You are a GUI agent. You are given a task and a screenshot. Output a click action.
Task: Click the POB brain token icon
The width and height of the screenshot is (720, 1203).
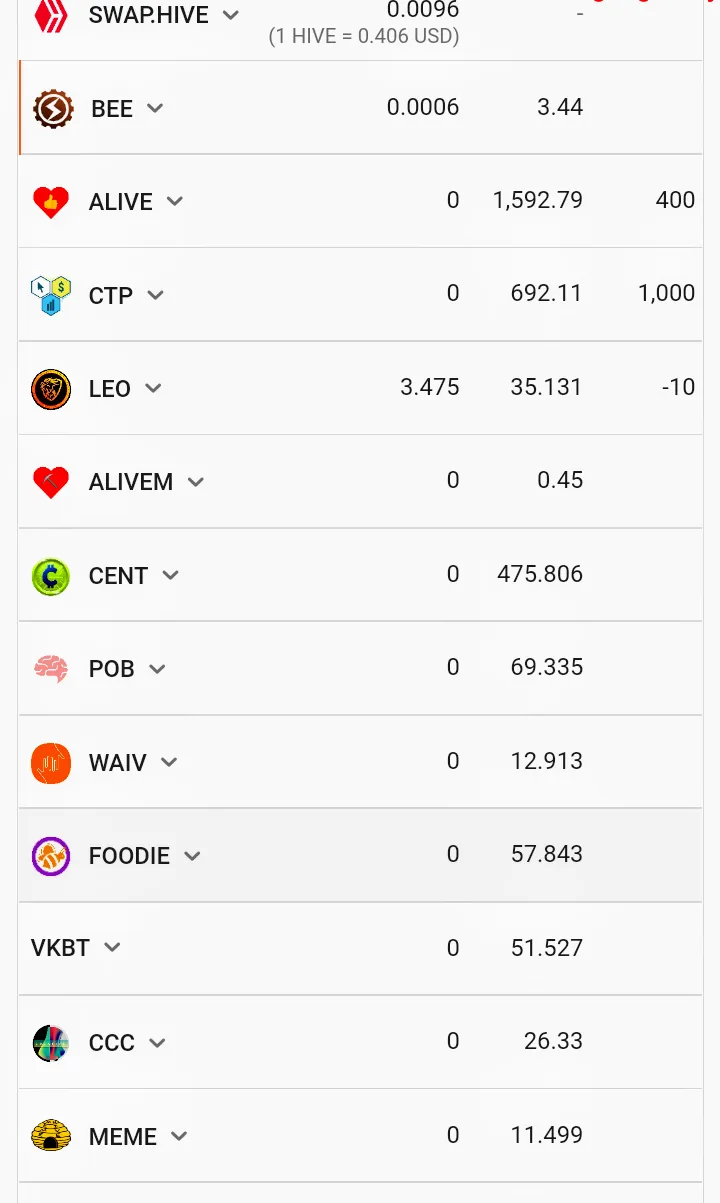51,669
